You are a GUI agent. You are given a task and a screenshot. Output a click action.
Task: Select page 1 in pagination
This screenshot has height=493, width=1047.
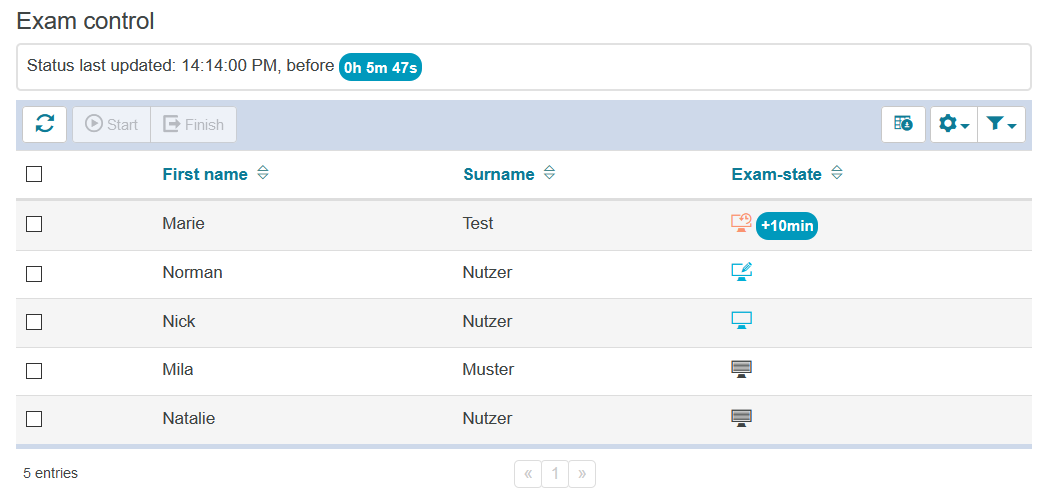tap(555, 474)
